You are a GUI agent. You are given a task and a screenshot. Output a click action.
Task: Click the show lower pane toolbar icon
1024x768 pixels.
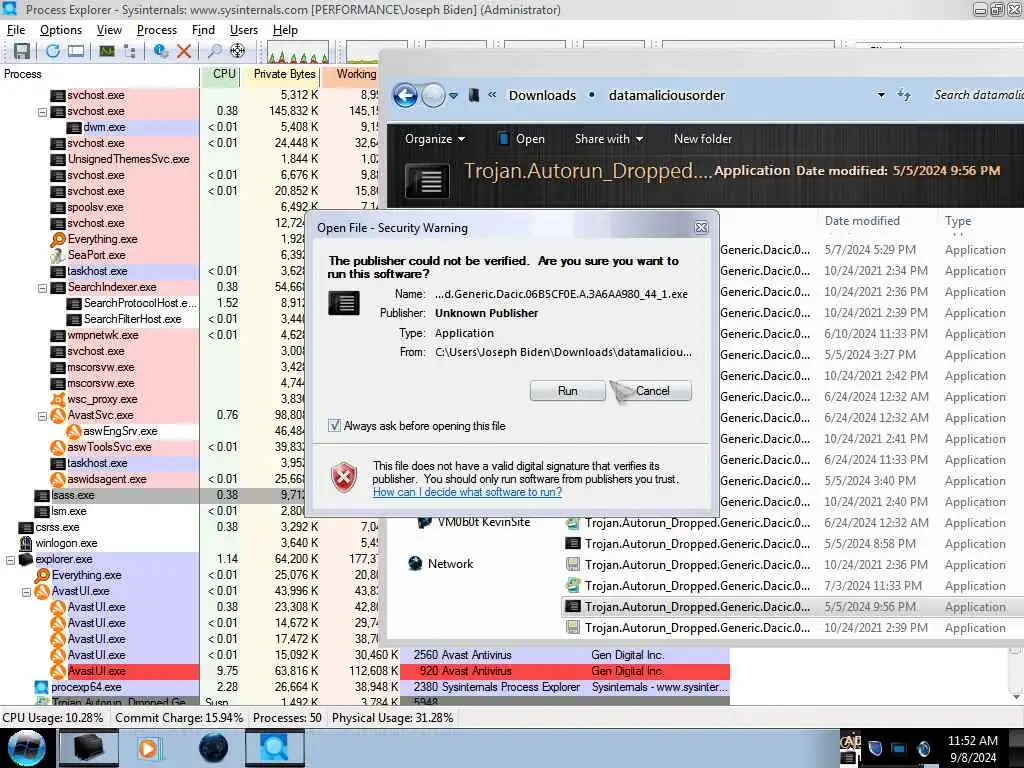76,51
